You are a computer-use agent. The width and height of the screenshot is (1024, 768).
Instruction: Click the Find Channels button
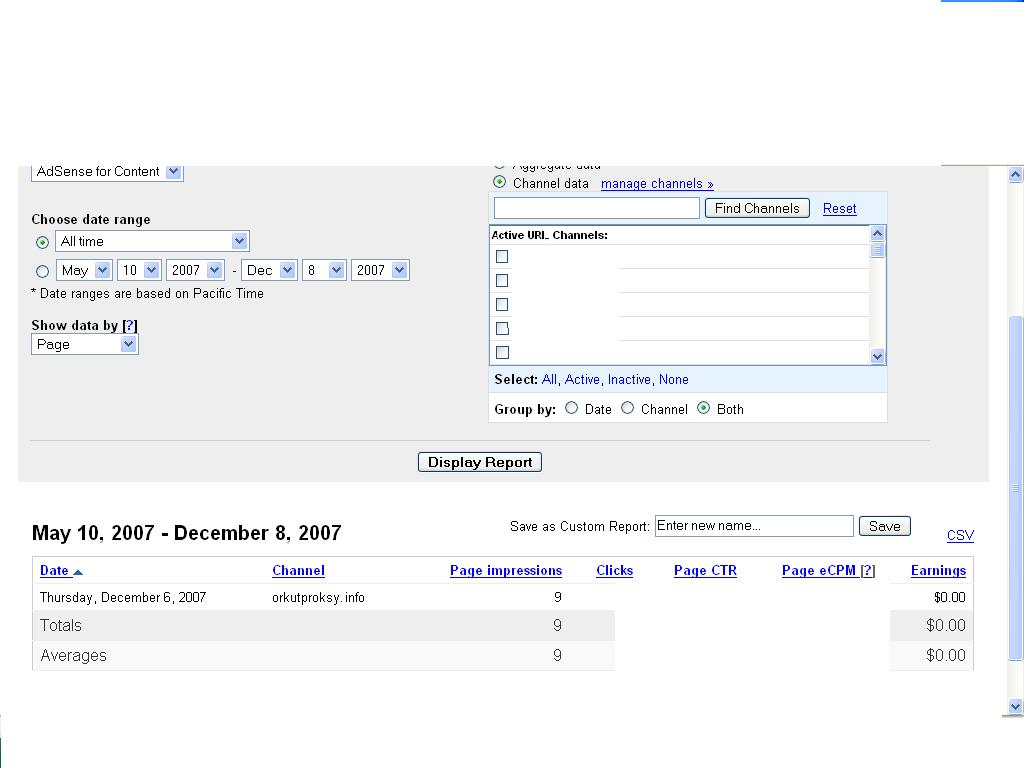coord(757,208)
